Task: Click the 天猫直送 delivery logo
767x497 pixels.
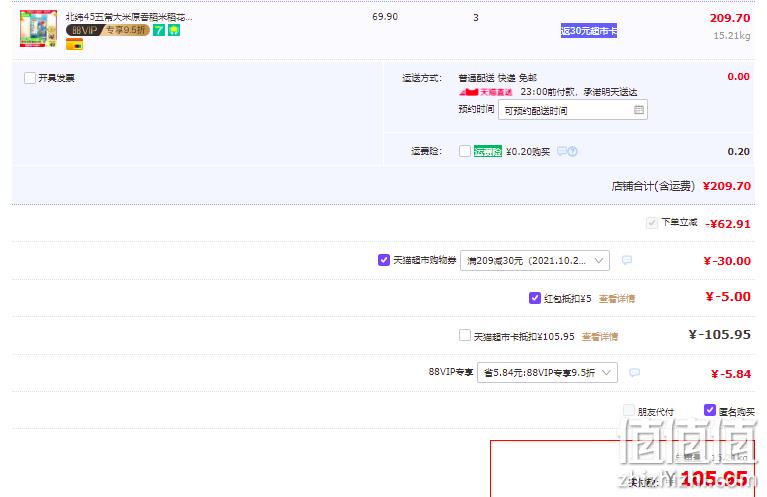Action: pos(486,92)
